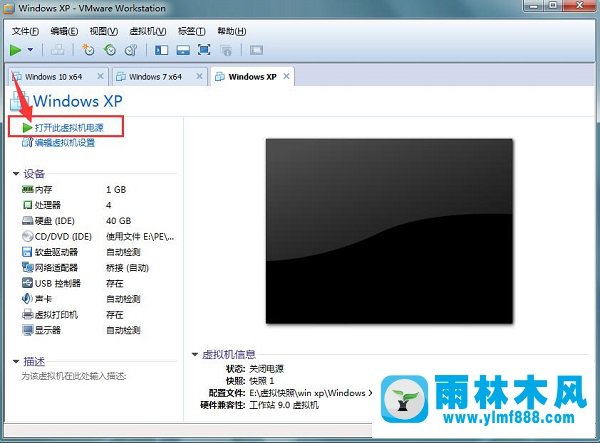Minimize the VMware Workstation window
The image size is (600, 443).
535,5
